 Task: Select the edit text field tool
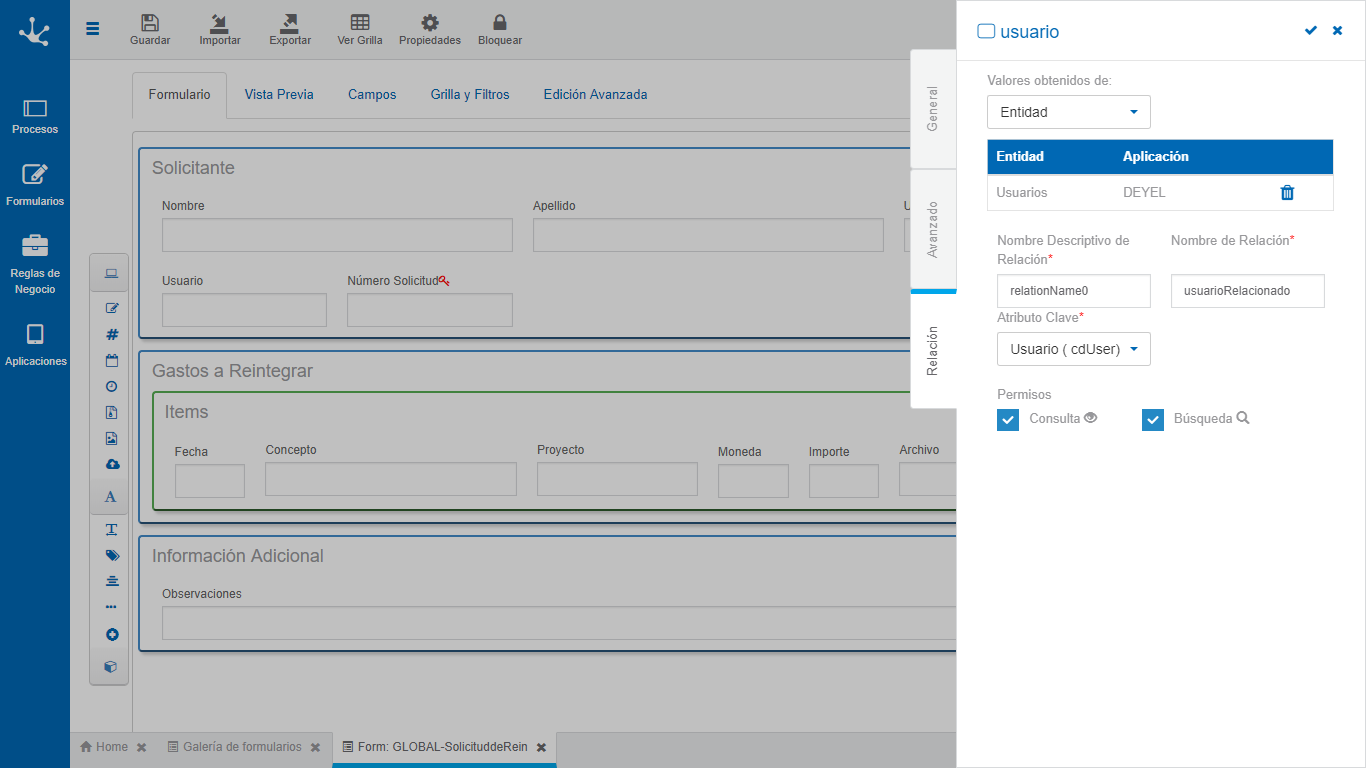pyautogui.click(x=112, y=308)
